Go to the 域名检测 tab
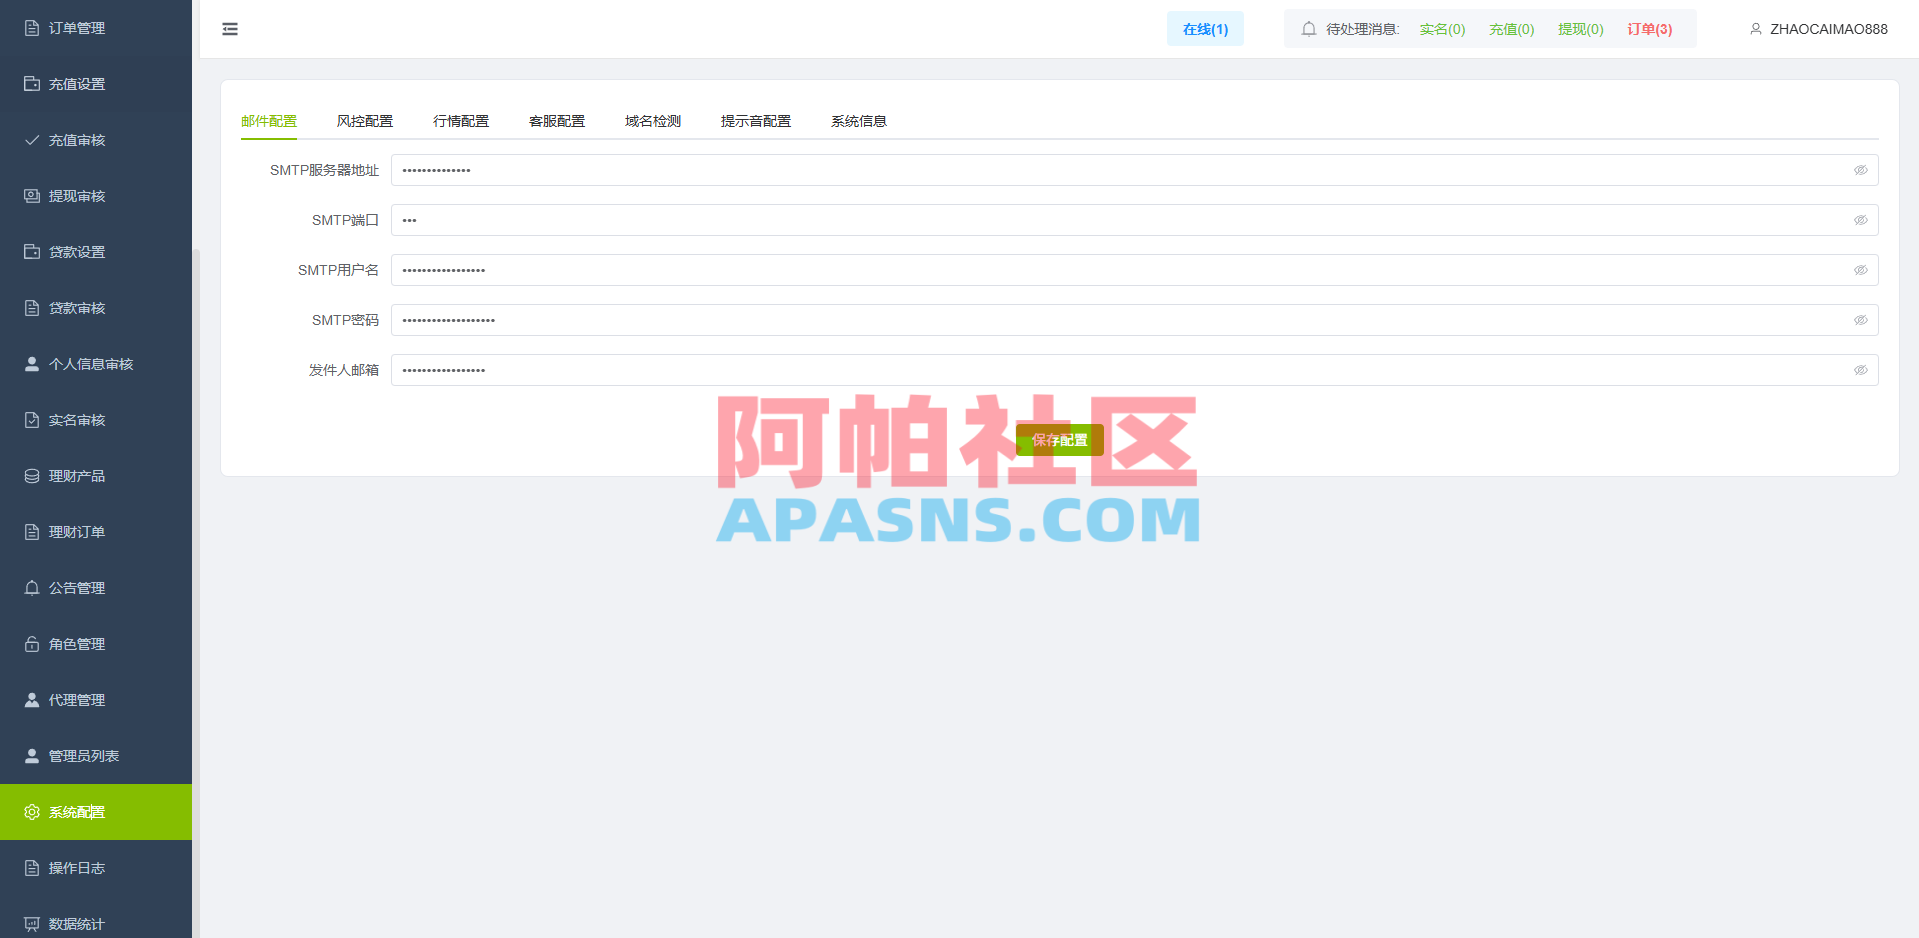Image resolution: width=1919 pixels, height=938 pixels. point(653,121)
